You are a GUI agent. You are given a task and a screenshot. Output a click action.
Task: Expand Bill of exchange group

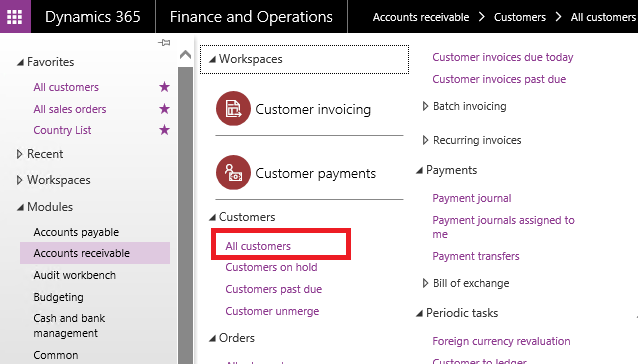click(425, 283)
